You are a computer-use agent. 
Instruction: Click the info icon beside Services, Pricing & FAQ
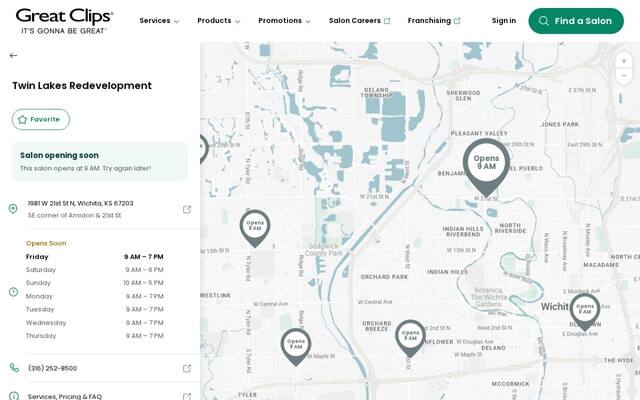tap(14, 396)
